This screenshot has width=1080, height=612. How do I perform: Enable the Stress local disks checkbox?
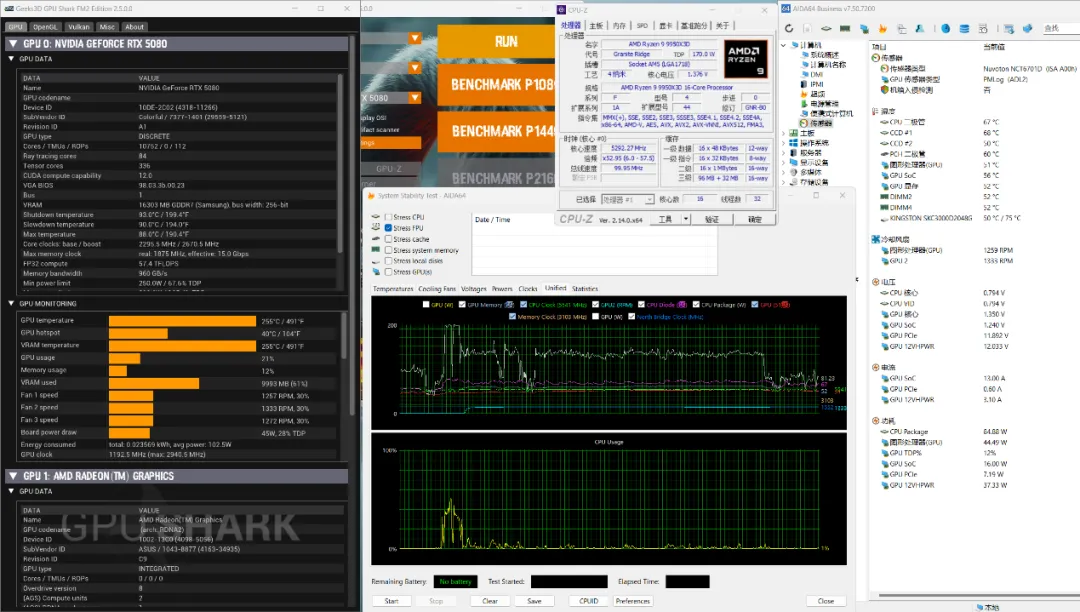click(388, 261)
